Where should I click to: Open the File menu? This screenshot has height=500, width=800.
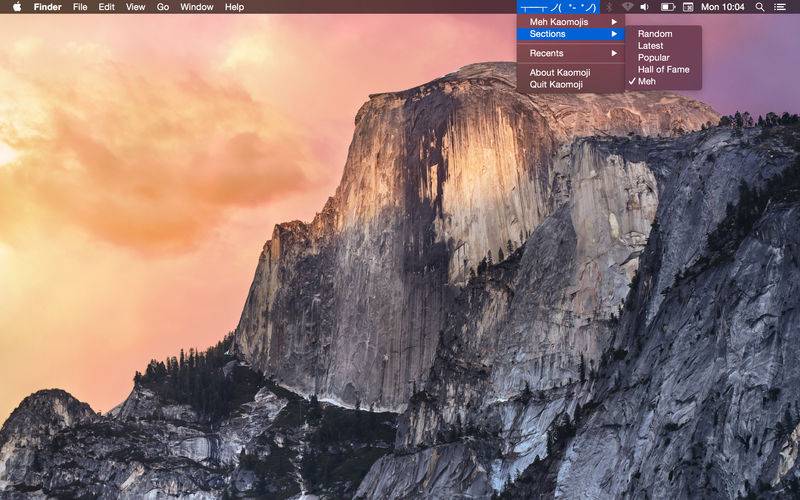click(x=80, y=7)
